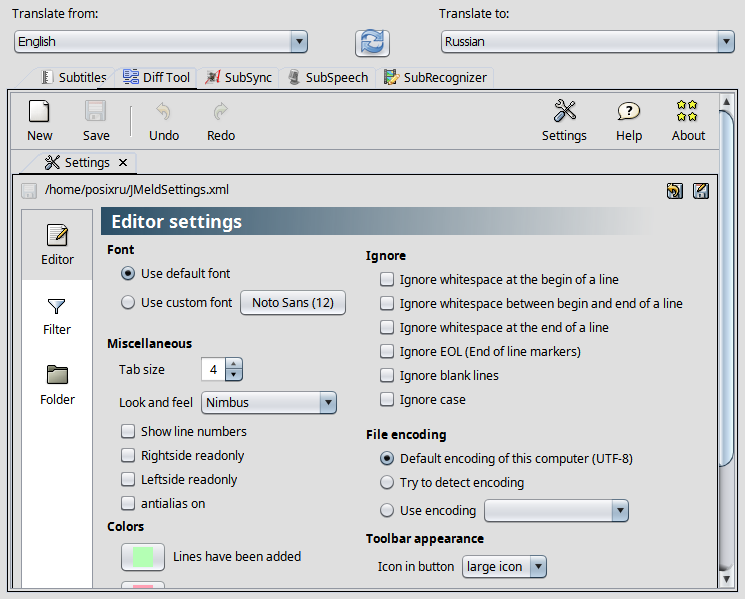This screenshot has width=745, height=599.
Task: Enable Rightside readonly checkbox
Action: click(128, 456)
